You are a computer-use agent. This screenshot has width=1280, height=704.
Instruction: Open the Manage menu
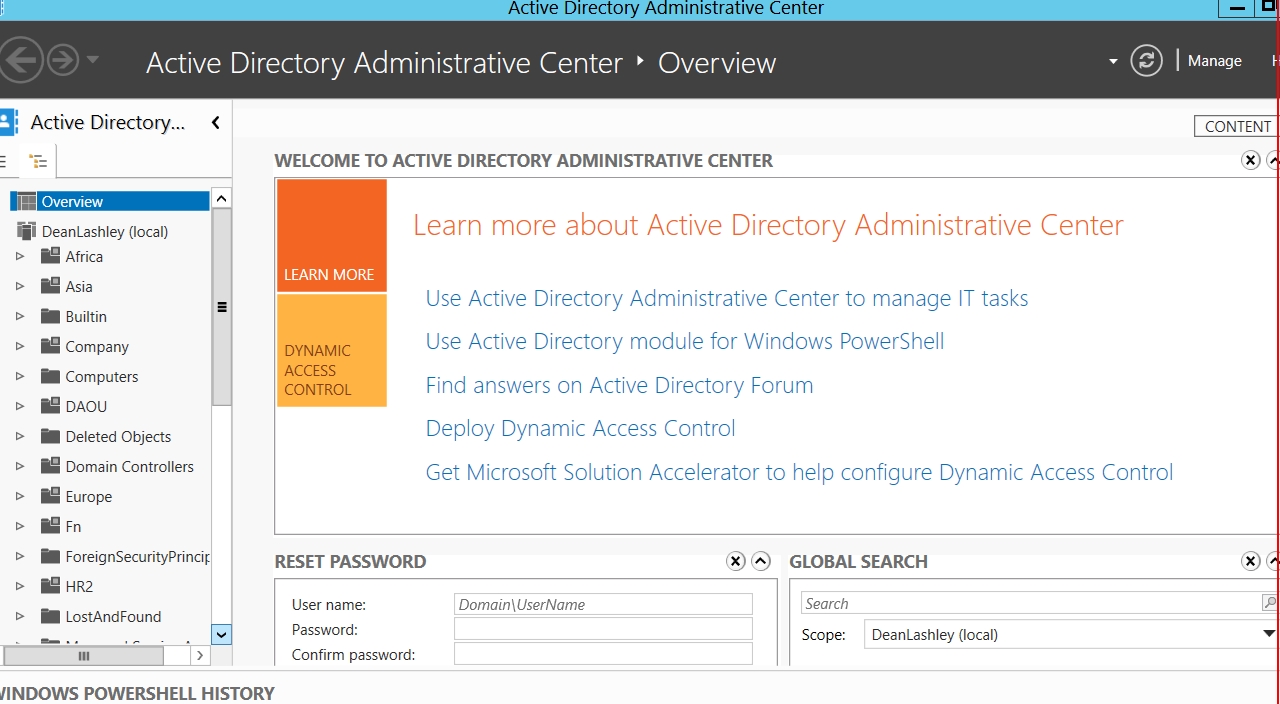coord(1214,61)
